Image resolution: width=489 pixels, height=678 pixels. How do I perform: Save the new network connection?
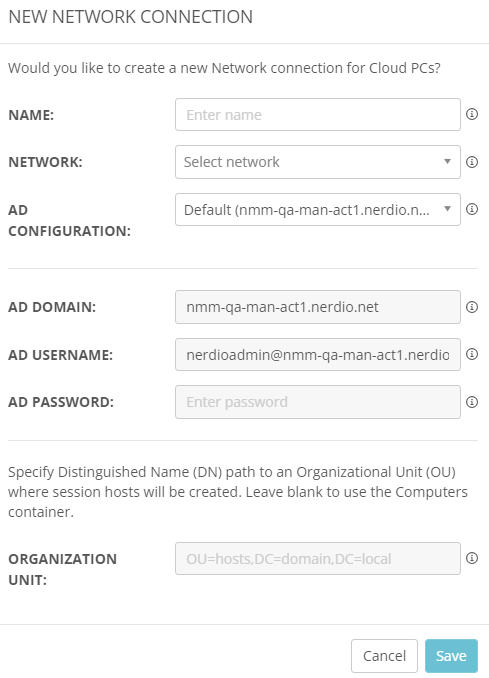click(x=451, y=656)
